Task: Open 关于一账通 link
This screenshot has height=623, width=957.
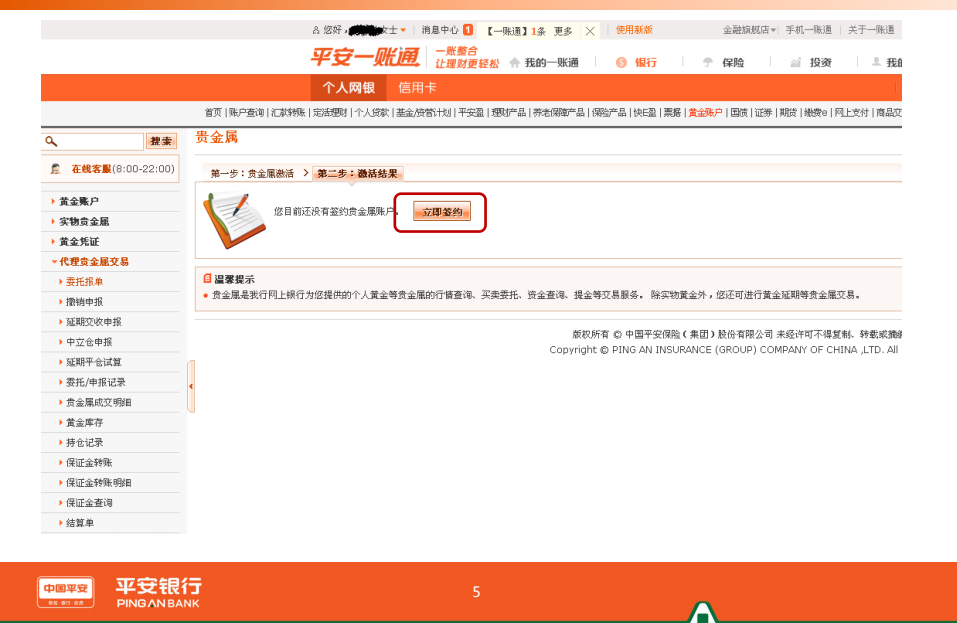Action: click(x=871, y=29)
